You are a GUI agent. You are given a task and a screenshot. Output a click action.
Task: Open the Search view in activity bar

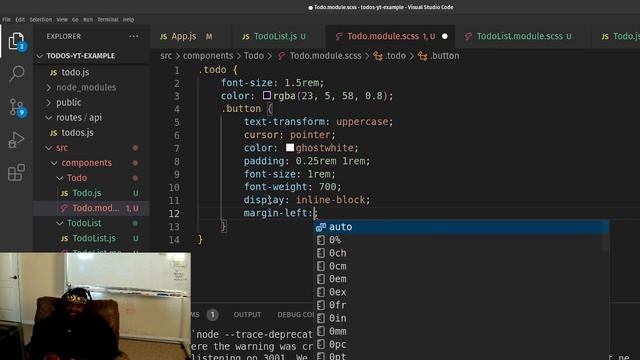(16, 73)
